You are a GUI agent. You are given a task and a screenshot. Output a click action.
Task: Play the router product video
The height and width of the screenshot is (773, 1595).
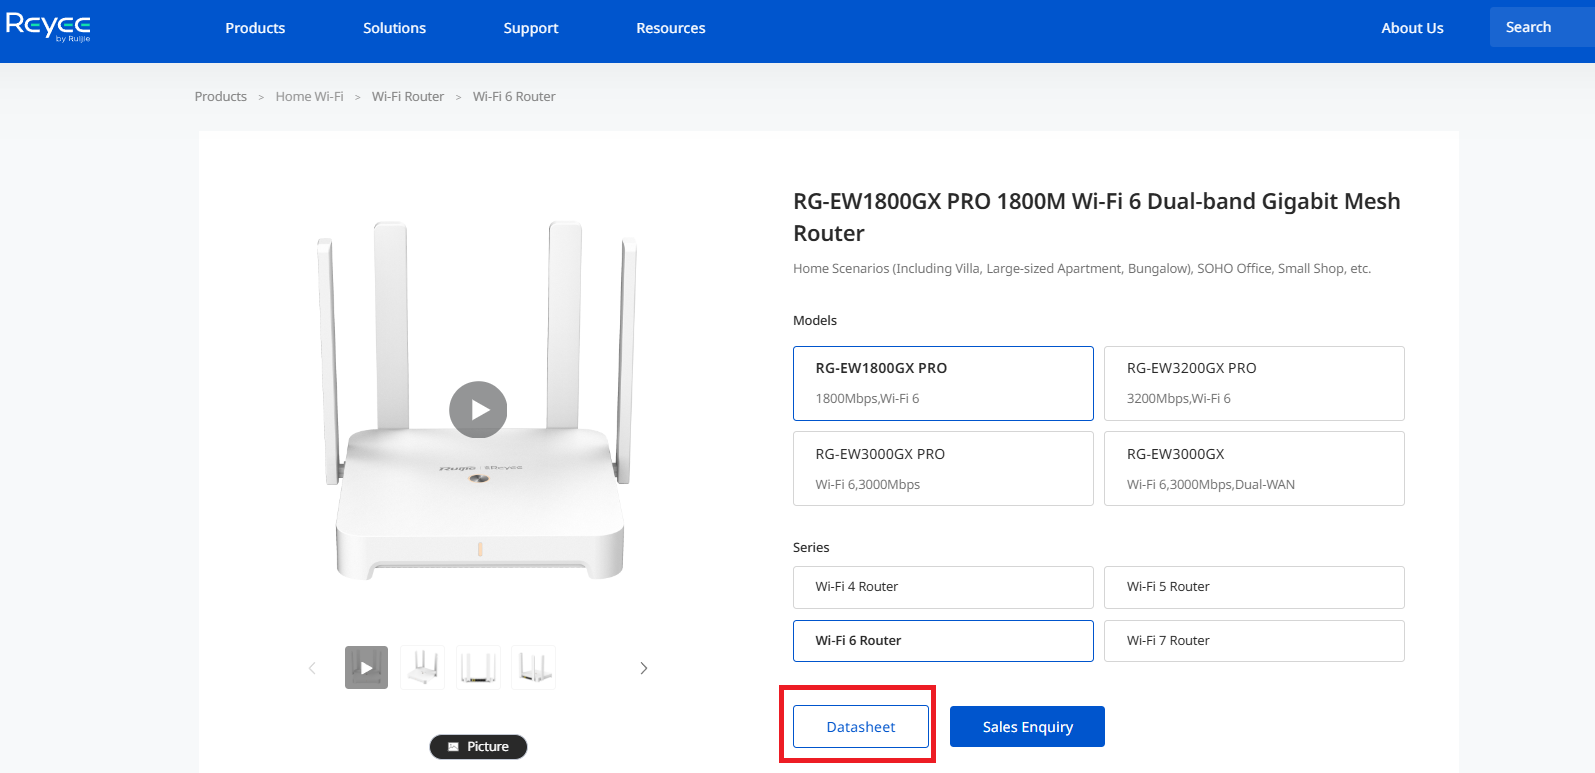click(478, 410)
